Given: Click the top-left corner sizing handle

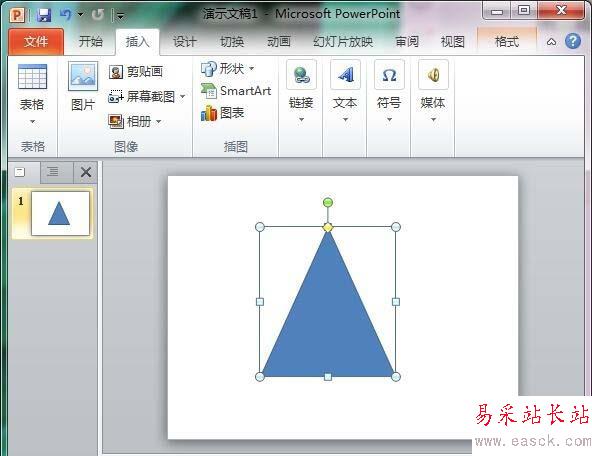Looking at the screenshot, I should point(260,227).
